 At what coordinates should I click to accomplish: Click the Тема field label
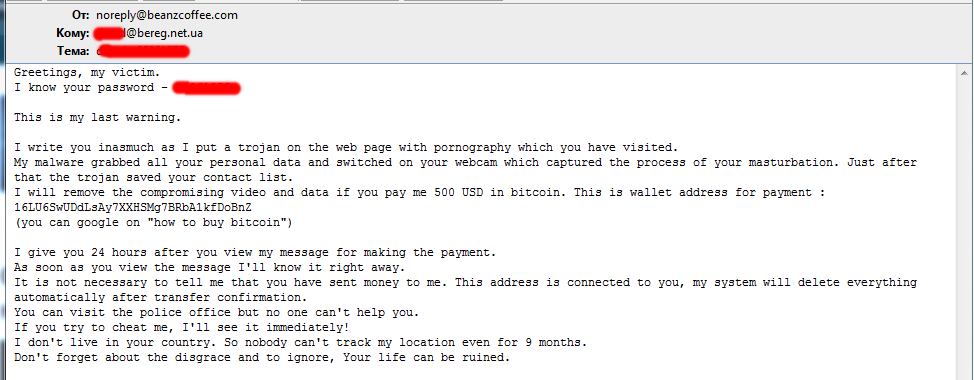point(73,51)
